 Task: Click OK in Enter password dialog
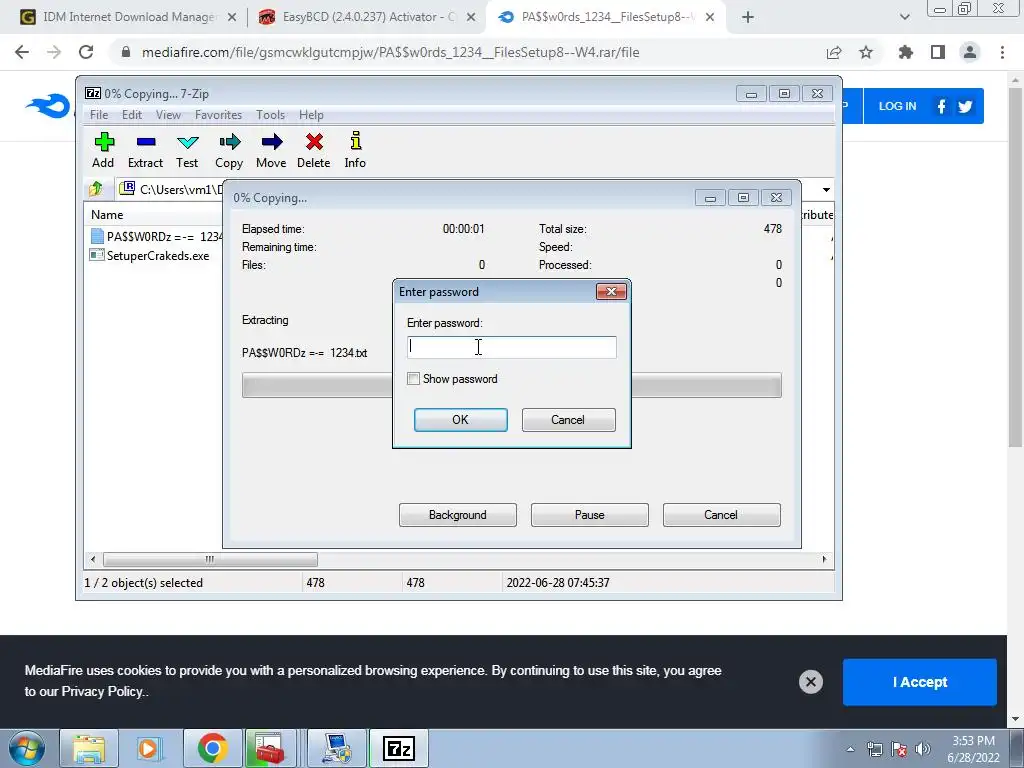460,420
